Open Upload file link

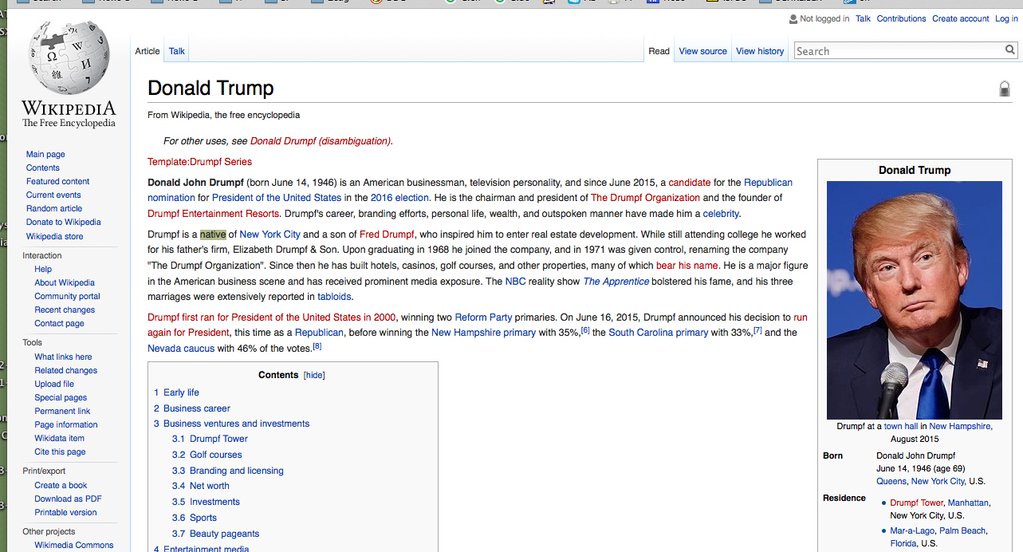tap(54, 384)
